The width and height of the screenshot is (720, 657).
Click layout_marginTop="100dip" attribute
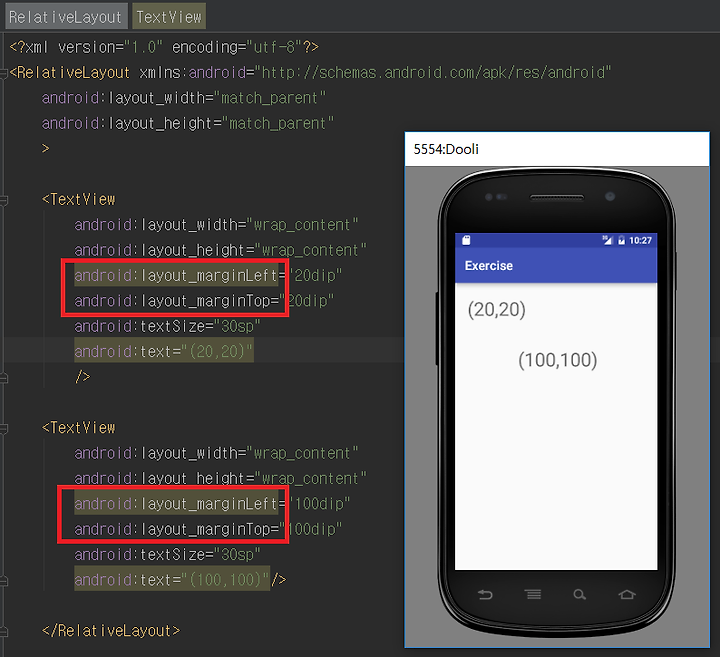point(208,529)
